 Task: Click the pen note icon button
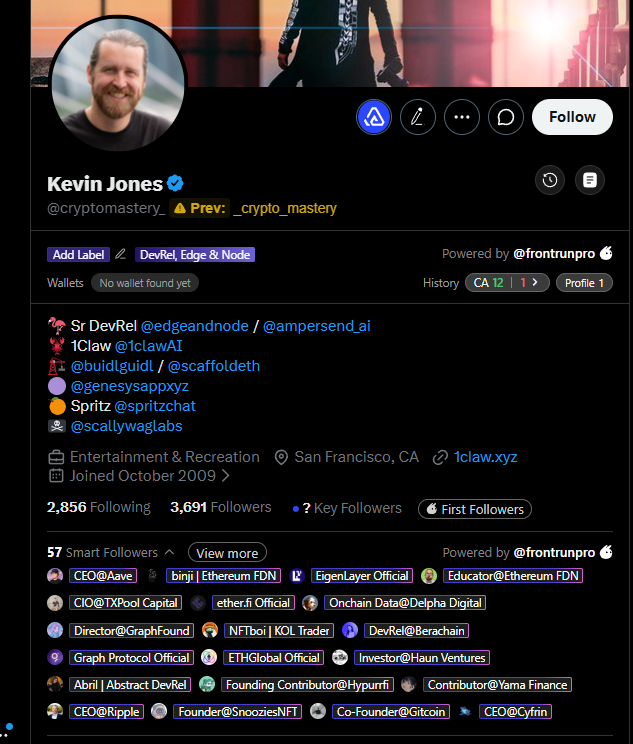click(x=418, y=117)
